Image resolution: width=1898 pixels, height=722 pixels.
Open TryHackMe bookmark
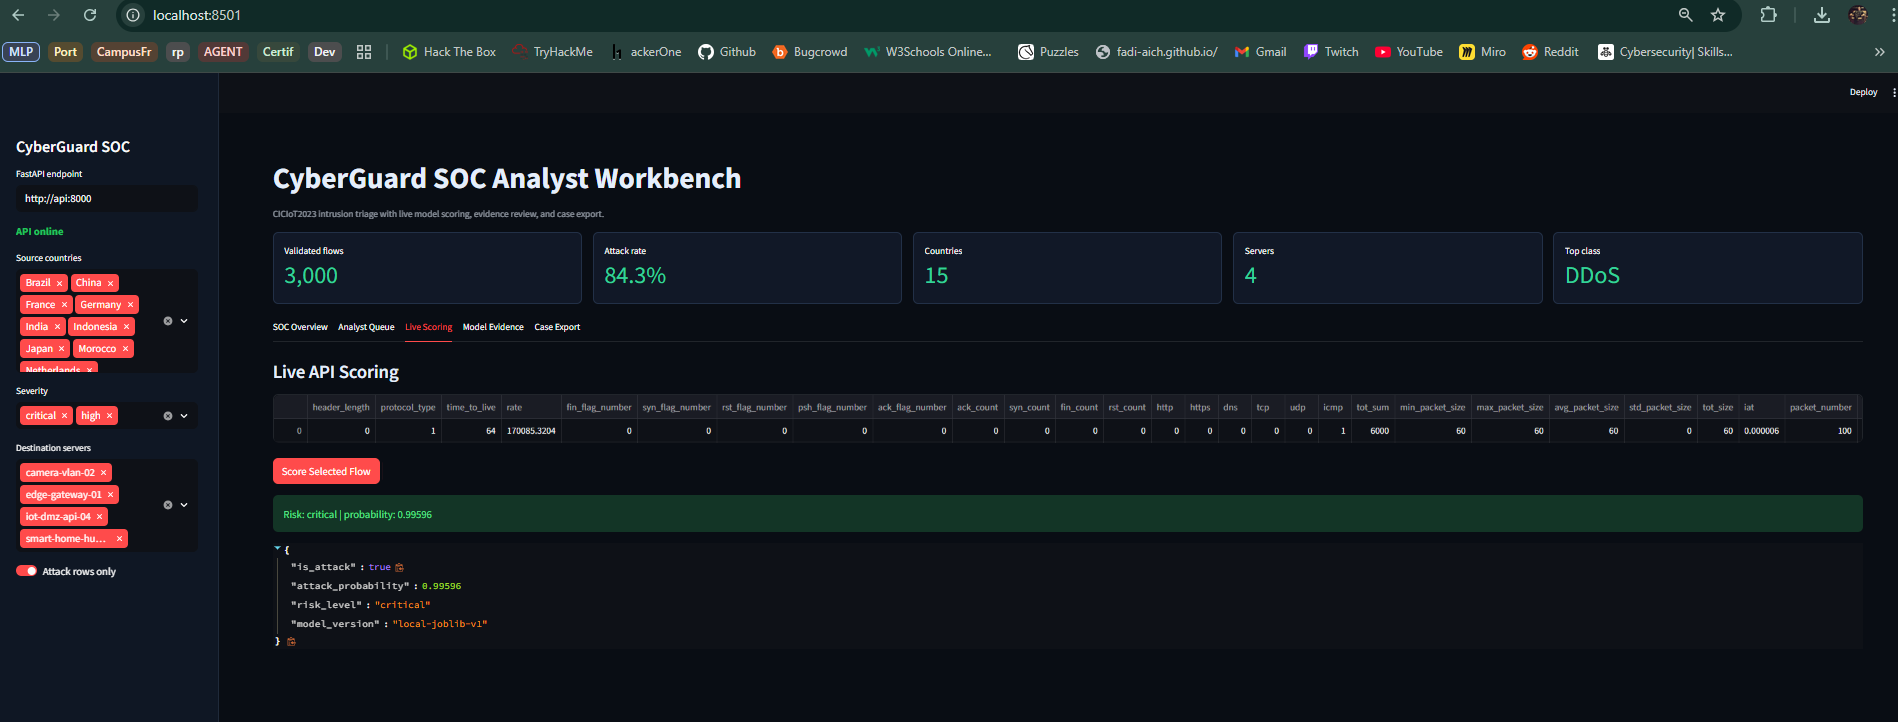[x=552, y=52]
